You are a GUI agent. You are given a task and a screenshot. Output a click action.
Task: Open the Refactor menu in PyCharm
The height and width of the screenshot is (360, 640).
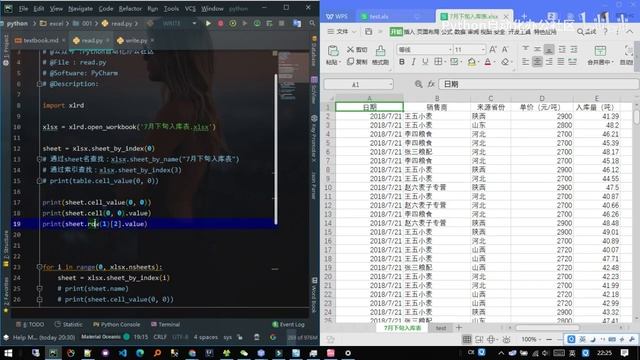pos(130,9)
